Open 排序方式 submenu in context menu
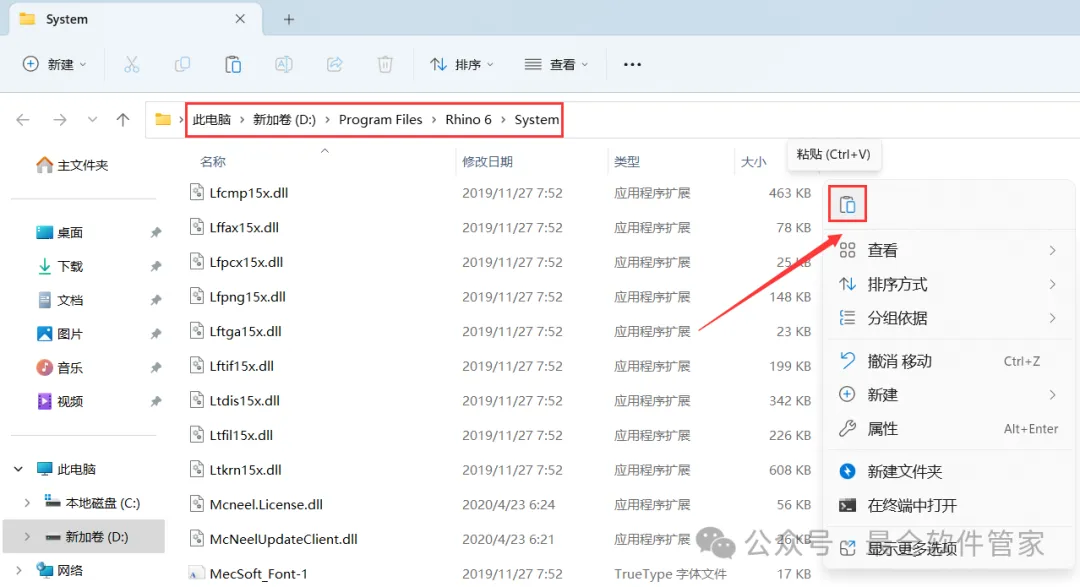The image size is (1080, 587). click(948, 285)
